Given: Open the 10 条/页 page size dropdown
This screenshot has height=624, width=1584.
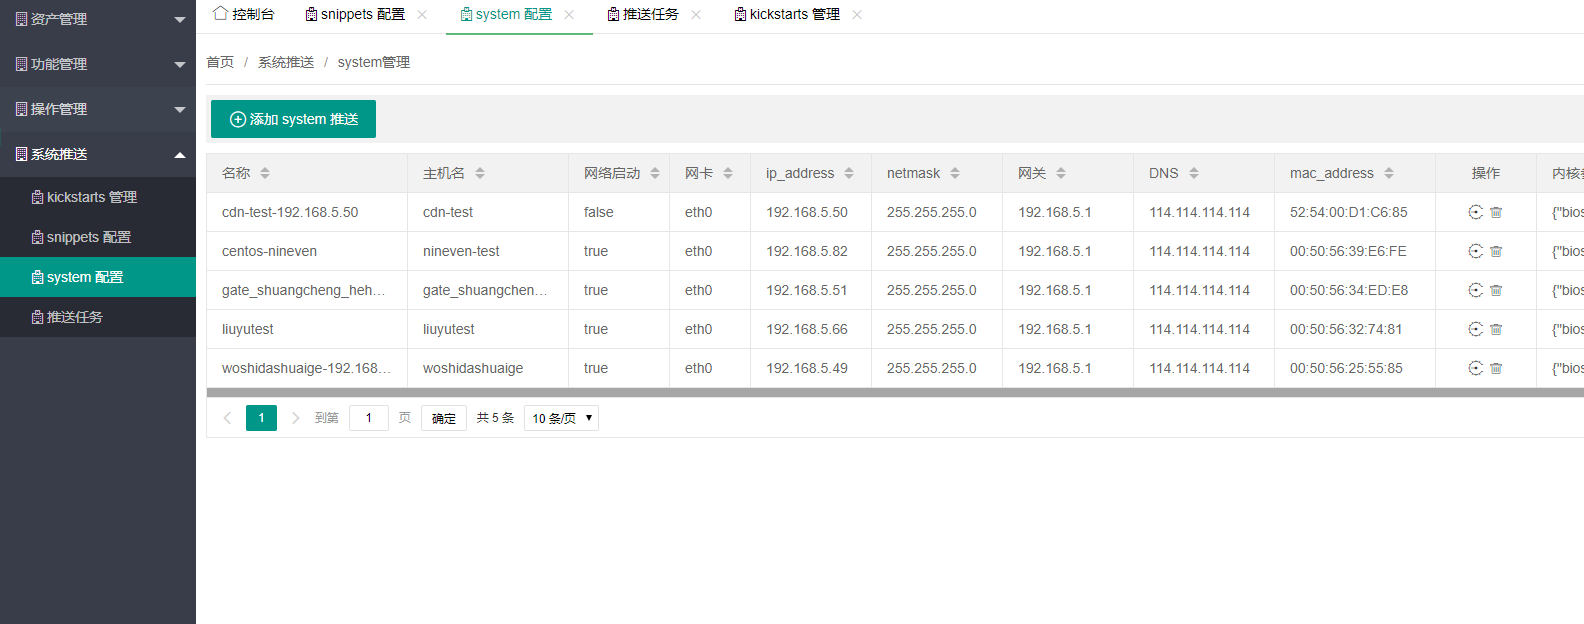Looking at the screenshot, I should [x=561, y=418].
